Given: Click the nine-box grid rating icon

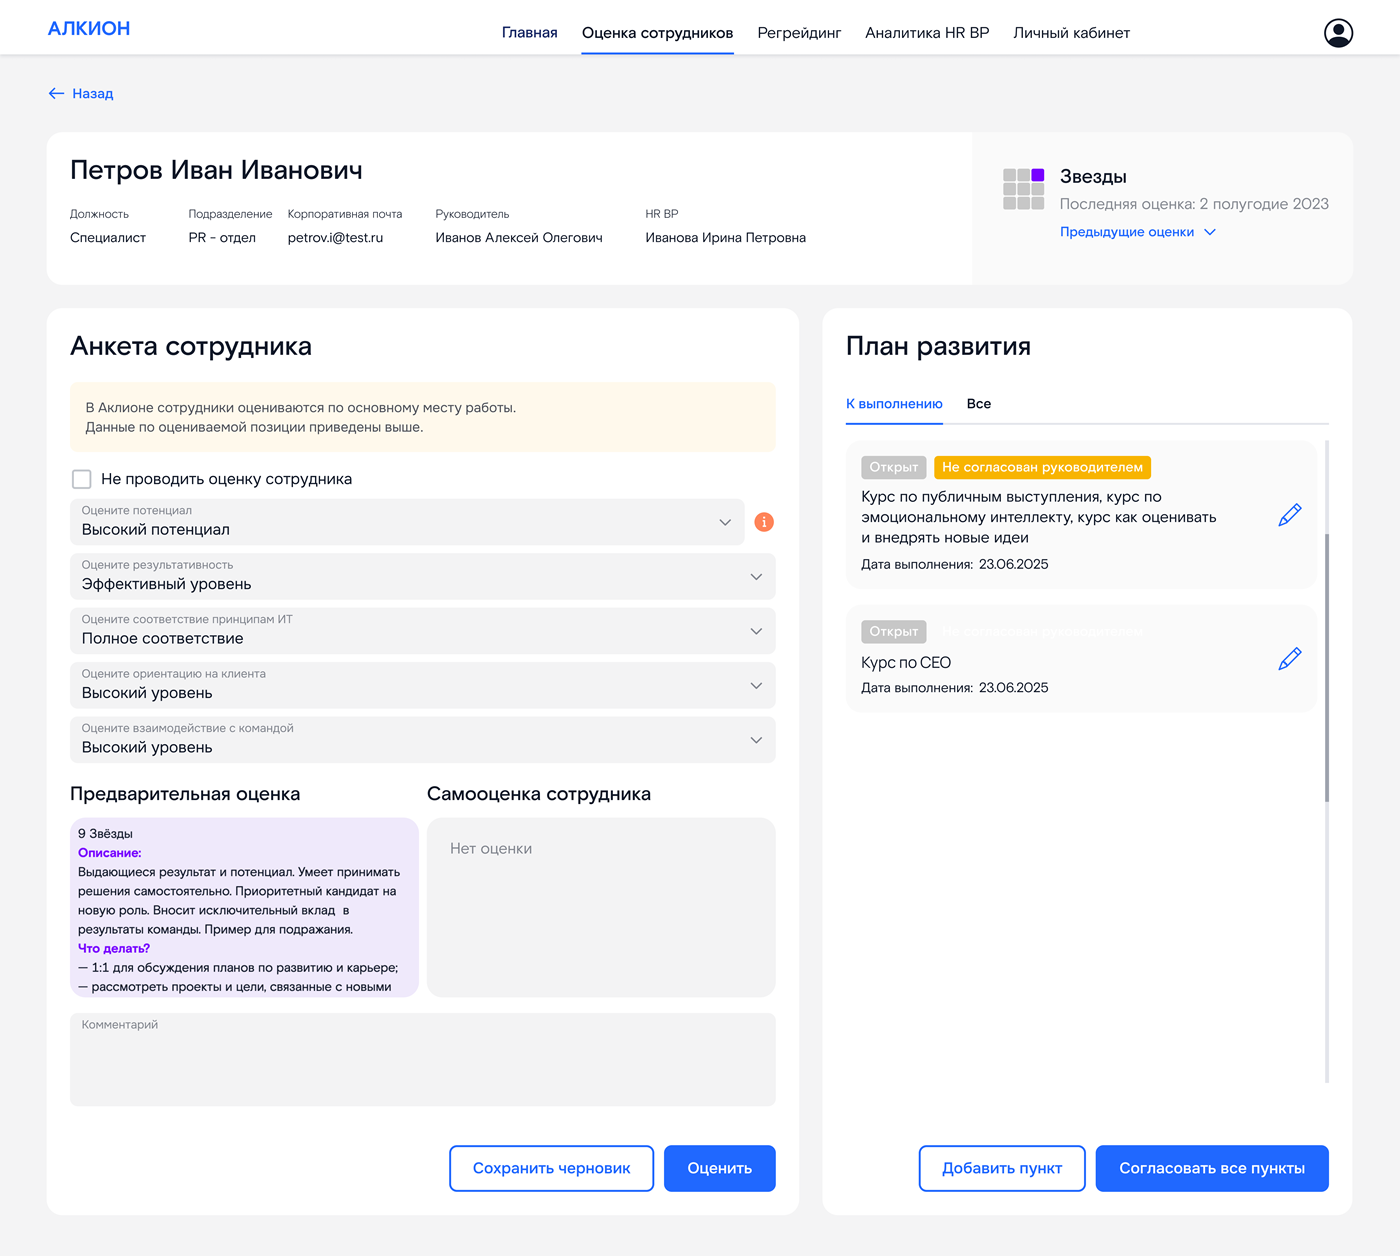Looking at the screenshot, I should pos(1023,189).
